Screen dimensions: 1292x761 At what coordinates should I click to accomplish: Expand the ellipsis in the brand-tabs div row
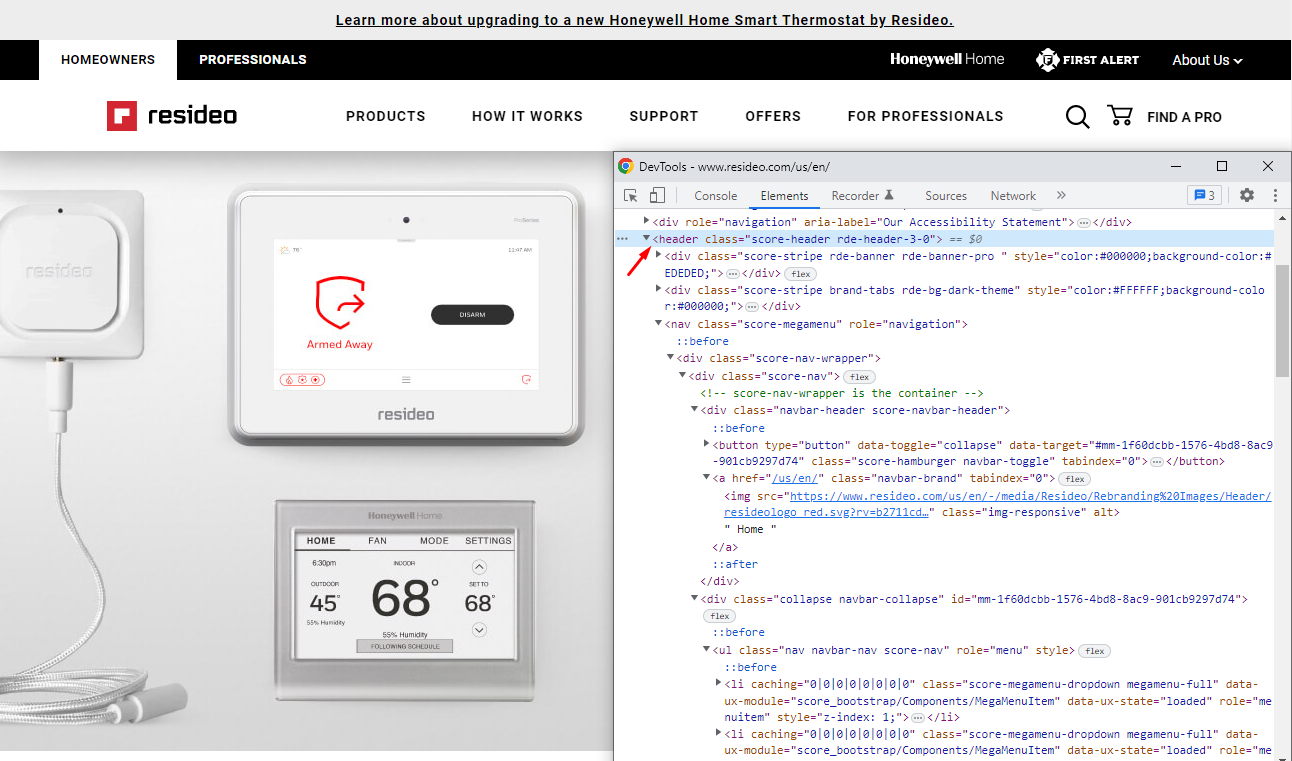tap(751, 307)
